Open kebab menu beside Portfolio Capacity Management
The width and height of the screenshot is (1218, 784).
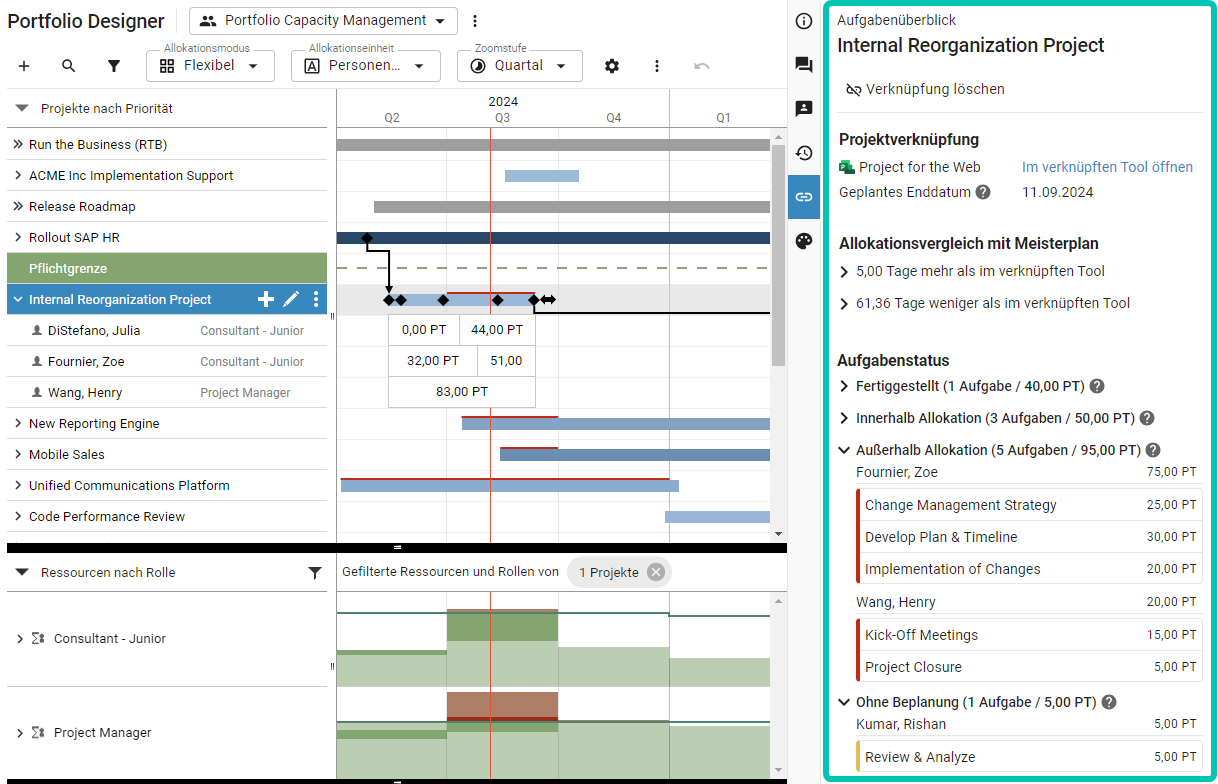(475, 21)
